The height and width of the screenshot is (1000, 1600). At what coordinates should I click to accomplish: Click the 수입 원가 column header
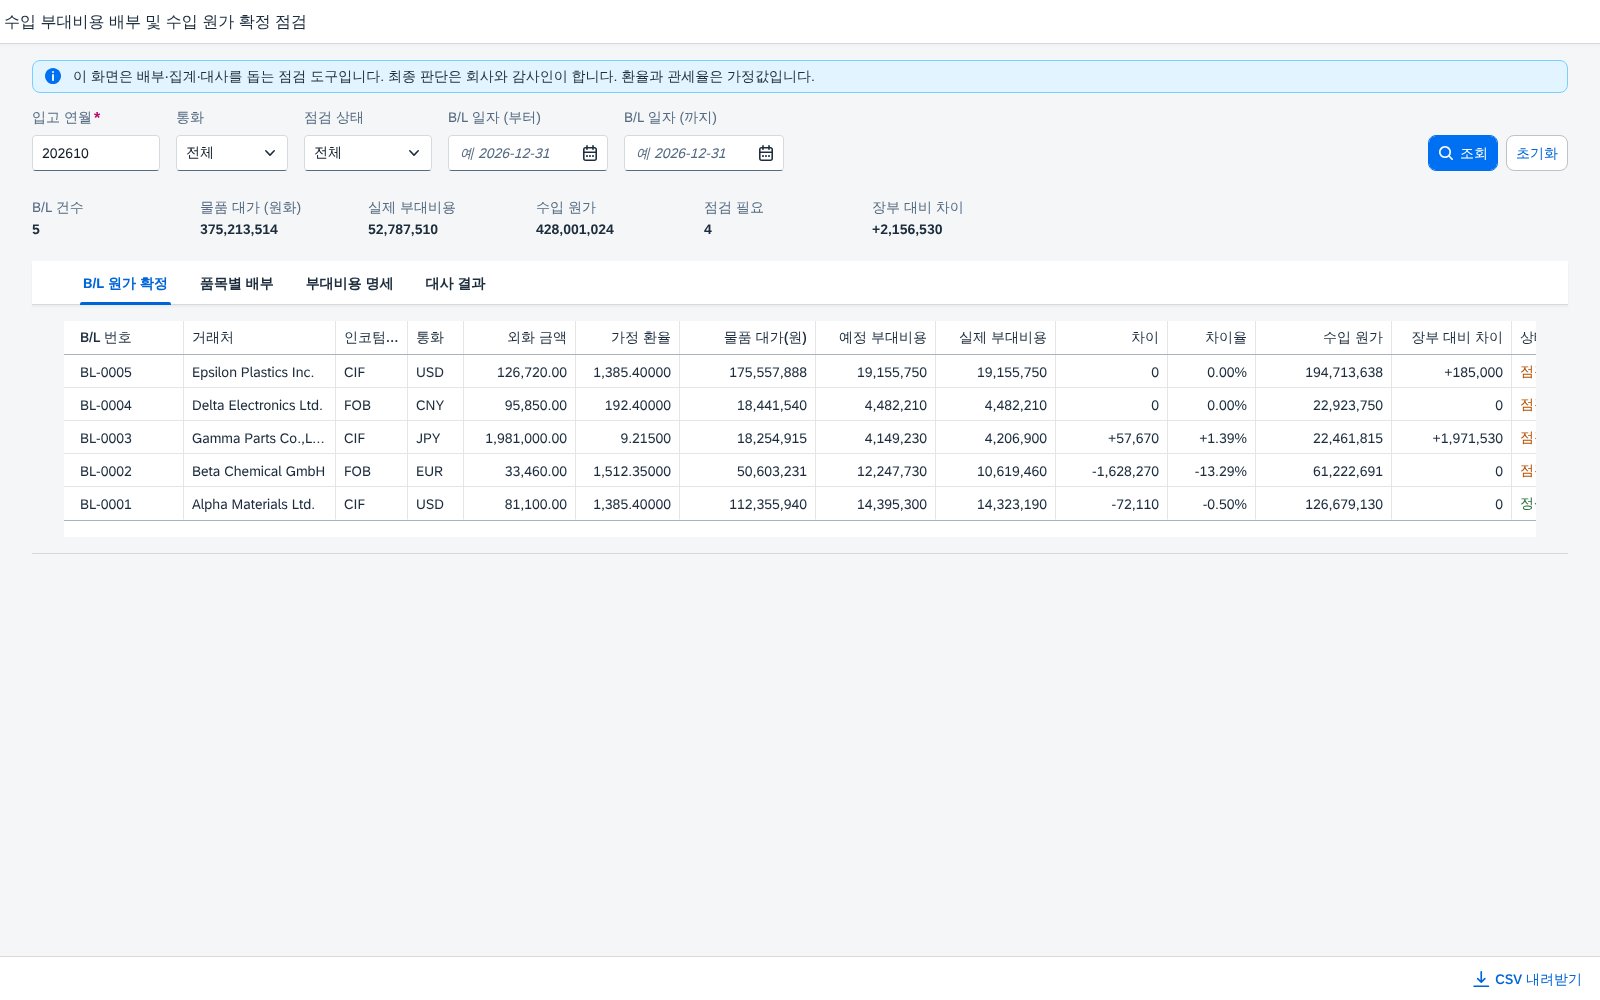[x=1324, y=338]
